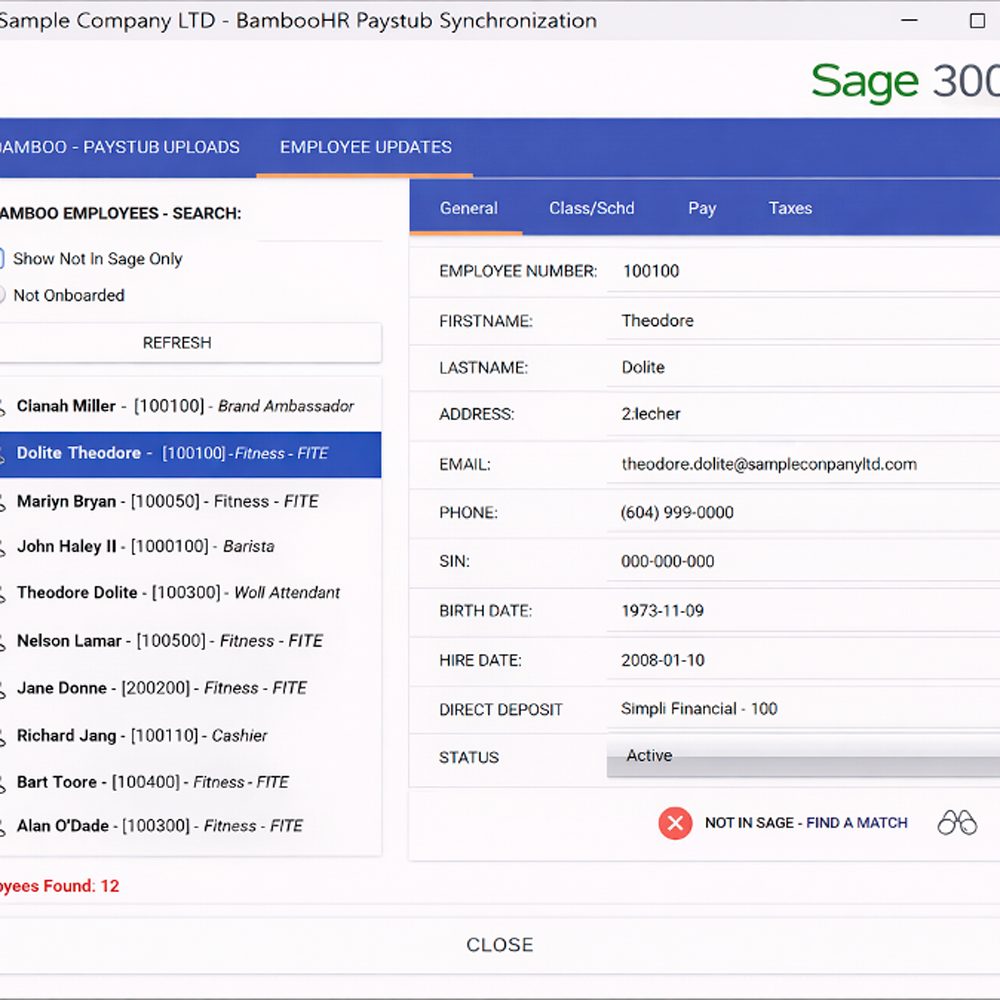
Task: Select the Employee Updates tab
Action: [x=365, y=147]
